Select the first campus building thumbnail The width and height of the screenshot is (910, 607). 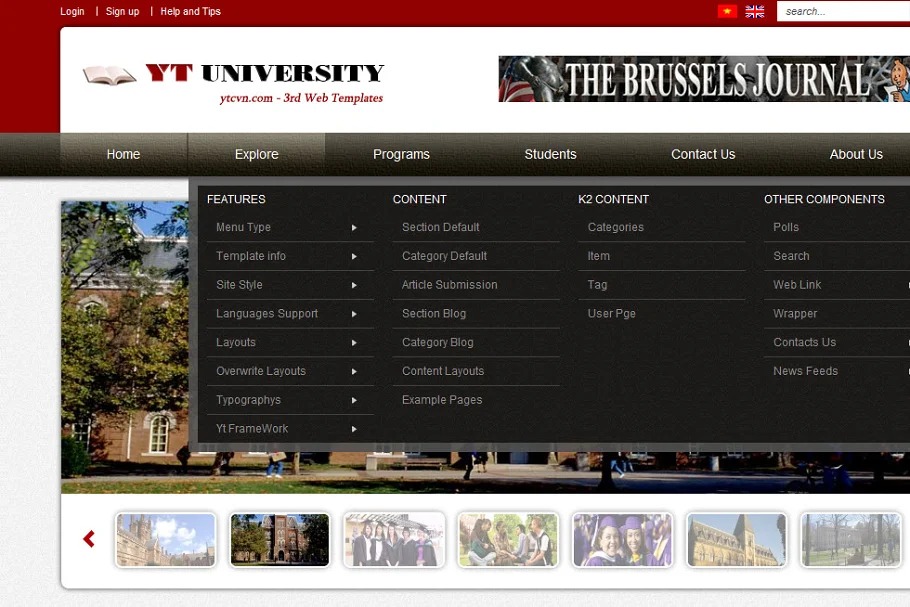[x=165, y=540]
